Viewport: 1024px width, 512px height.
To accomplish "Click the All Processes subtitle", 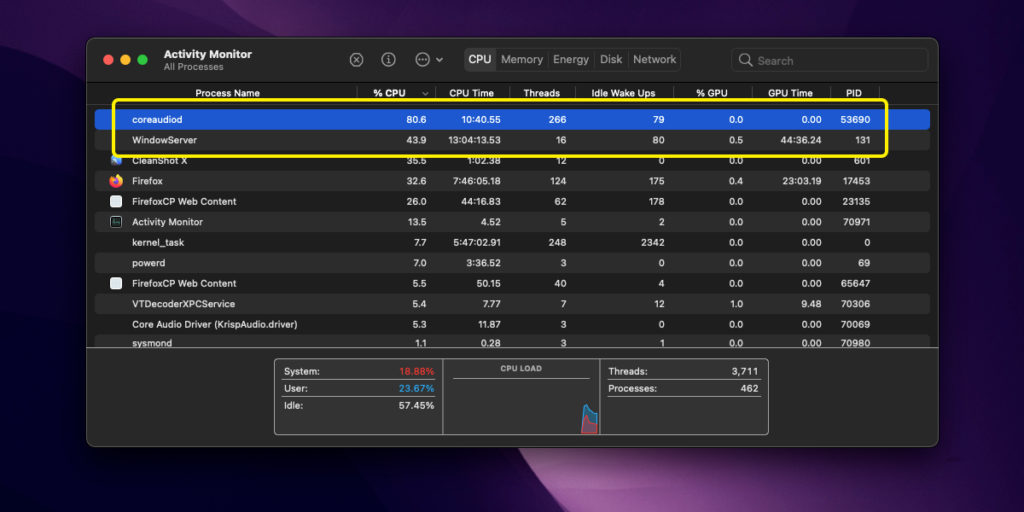I will coord(193,67).
